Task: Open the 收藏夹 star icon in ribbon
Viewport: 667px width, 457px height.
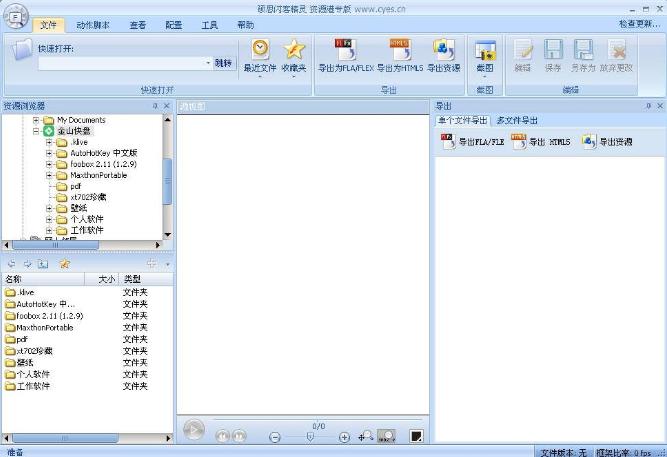Action: point(293,50)
